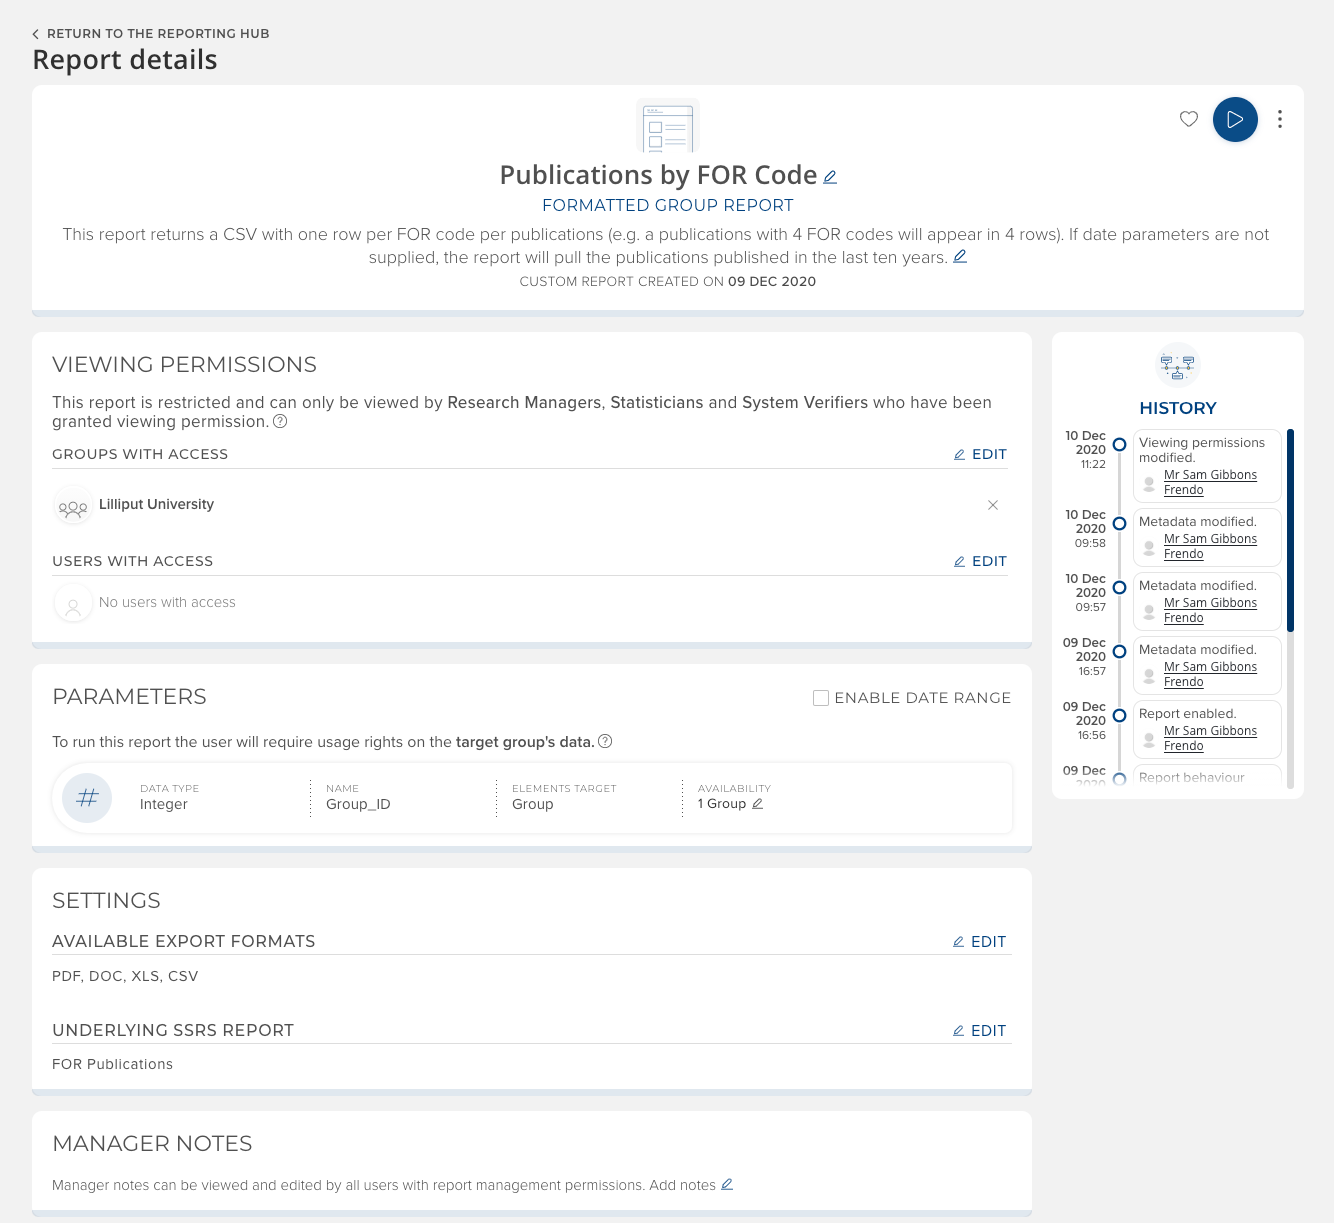Image resolution: width=1334 pixels, height=1223 pixels.
Task: Click the 10 Dec 09:58 timeline marker
Action: click(1119, 523)
